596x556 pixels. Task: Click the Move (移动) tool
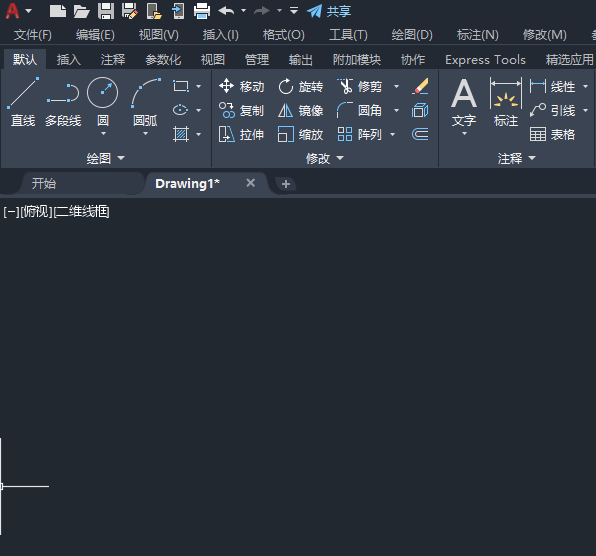click(242, 87)
